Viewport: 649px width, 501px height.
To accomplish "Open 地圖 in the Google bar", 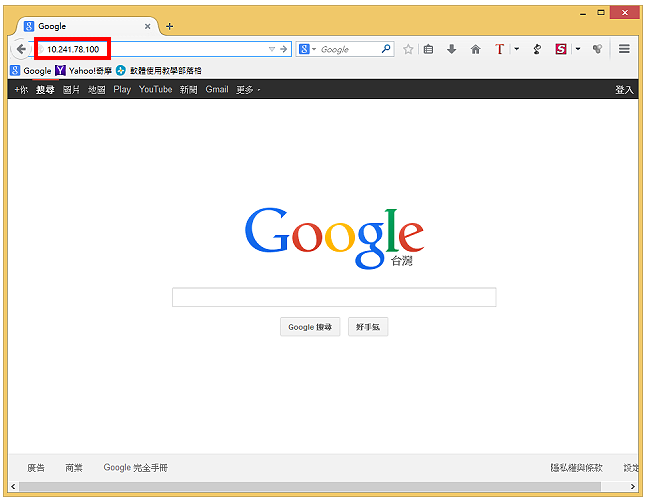I will 96,89.
